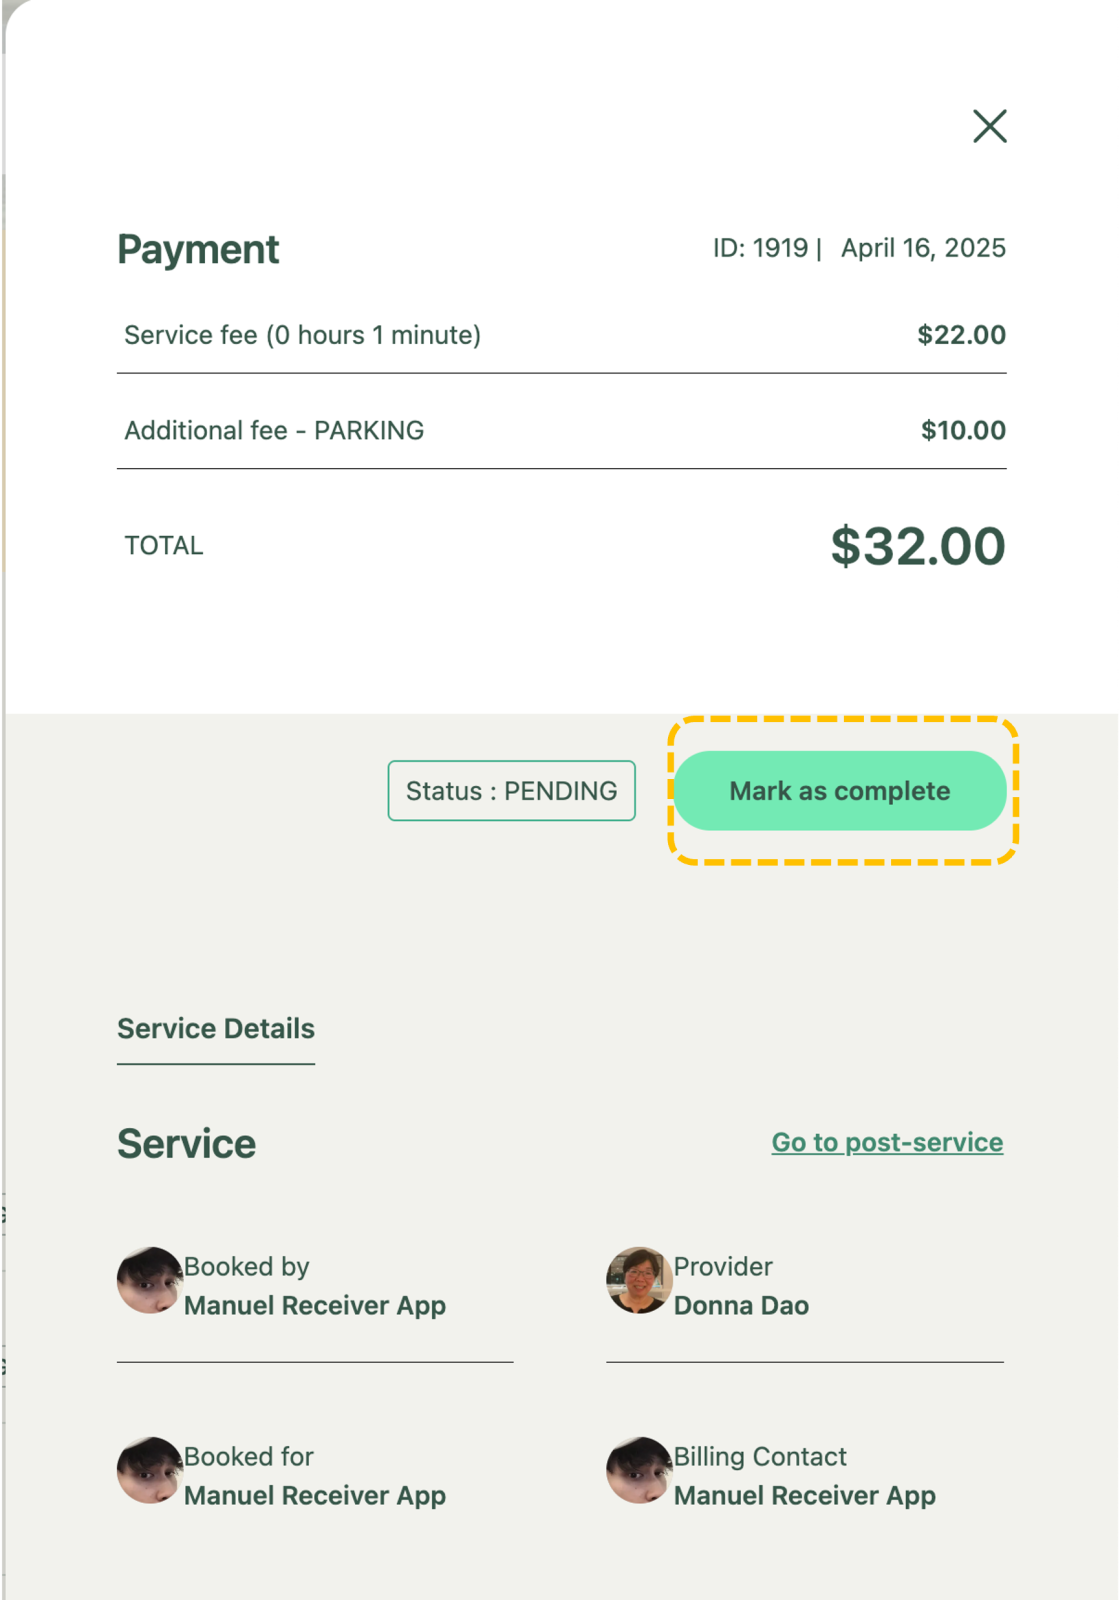1120x1600 pixels.
Task: Click the Additional fee - PARKING line
Action: point(274,431)
